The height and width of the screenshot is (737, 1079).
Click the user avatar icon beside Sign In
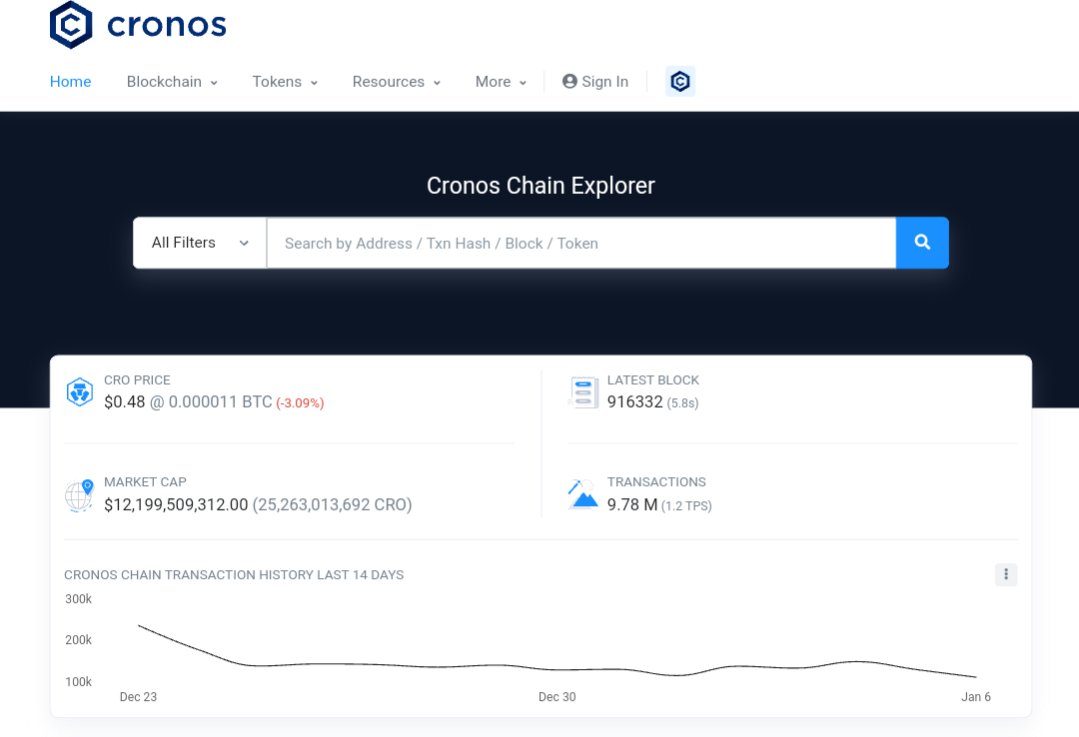click(x=569, y=81)
